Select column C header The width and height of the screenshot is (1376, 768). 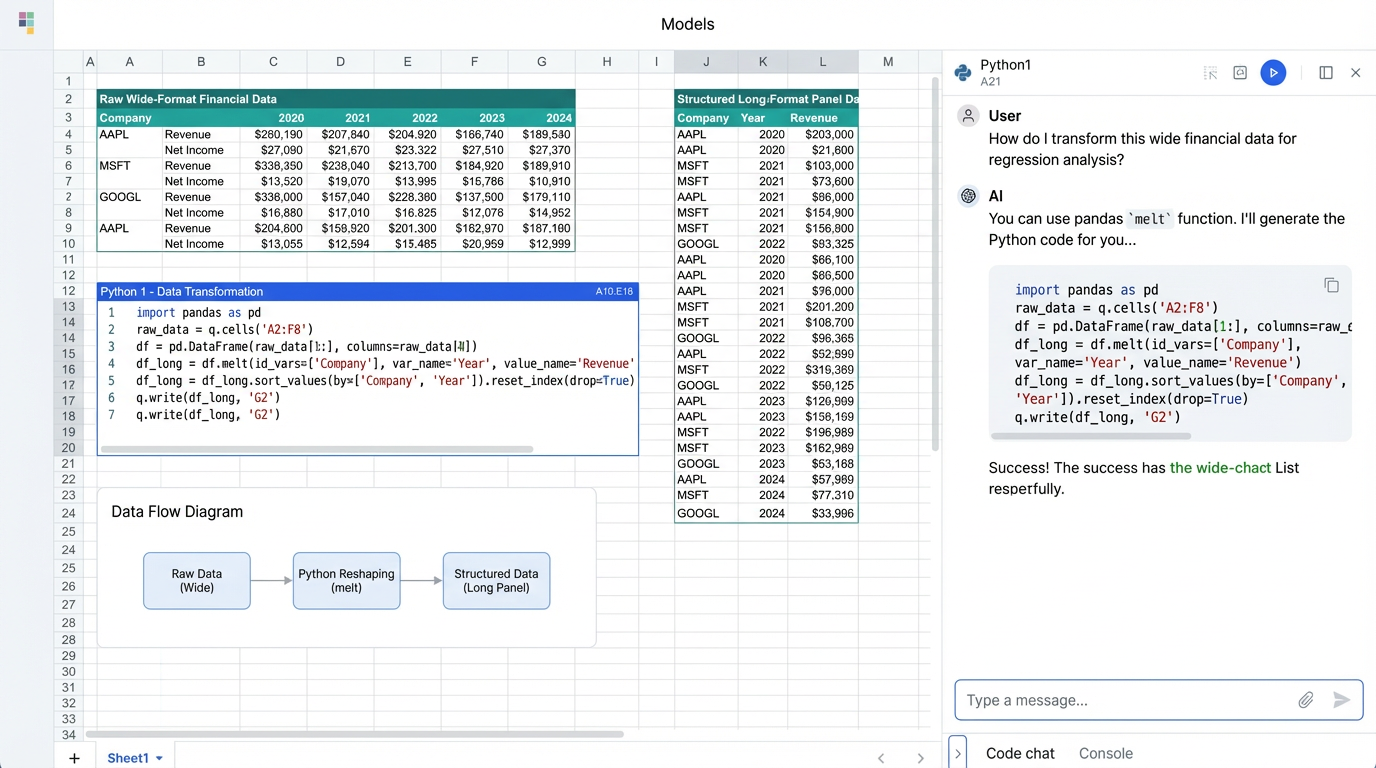tap(273, 62)
